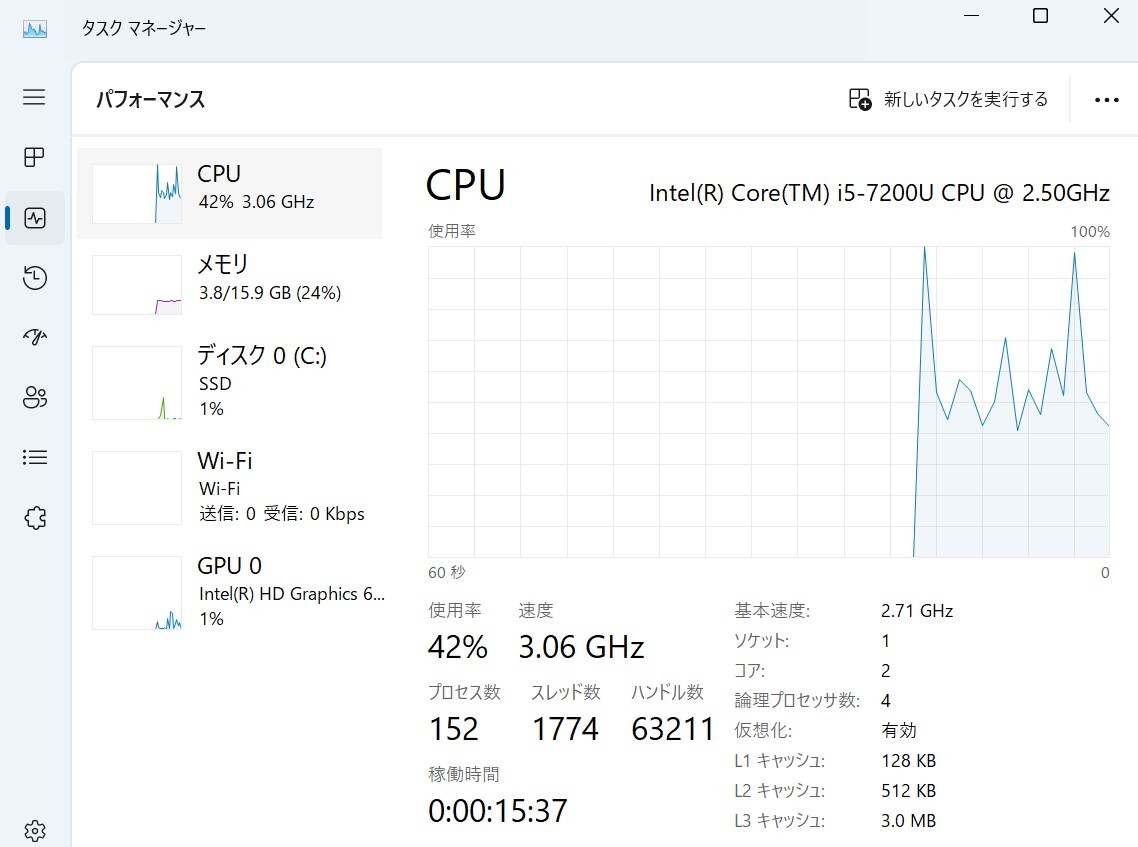Open the three-dot more options menu

pyautogui.click(x=1106, y=100)
